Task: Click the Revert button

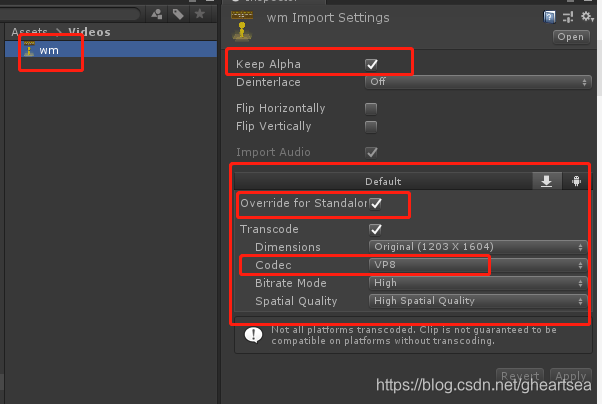Action: [x=520, y=375]
